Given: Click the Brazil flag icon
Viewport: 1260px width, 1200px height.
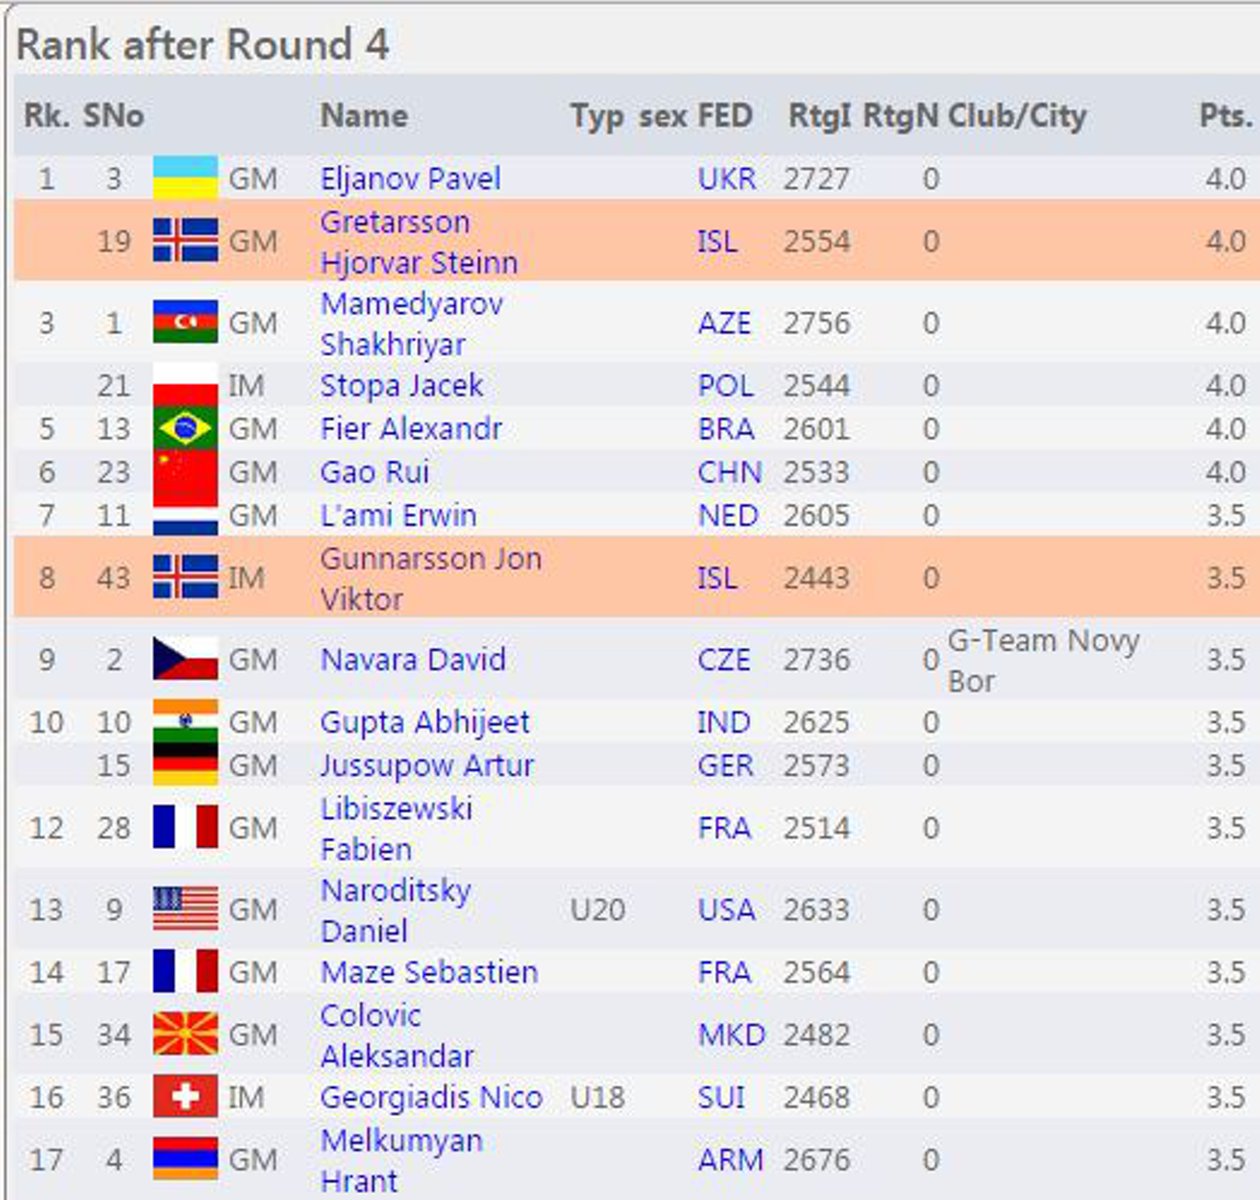Looking at the screenshot, I should [185, 429].
